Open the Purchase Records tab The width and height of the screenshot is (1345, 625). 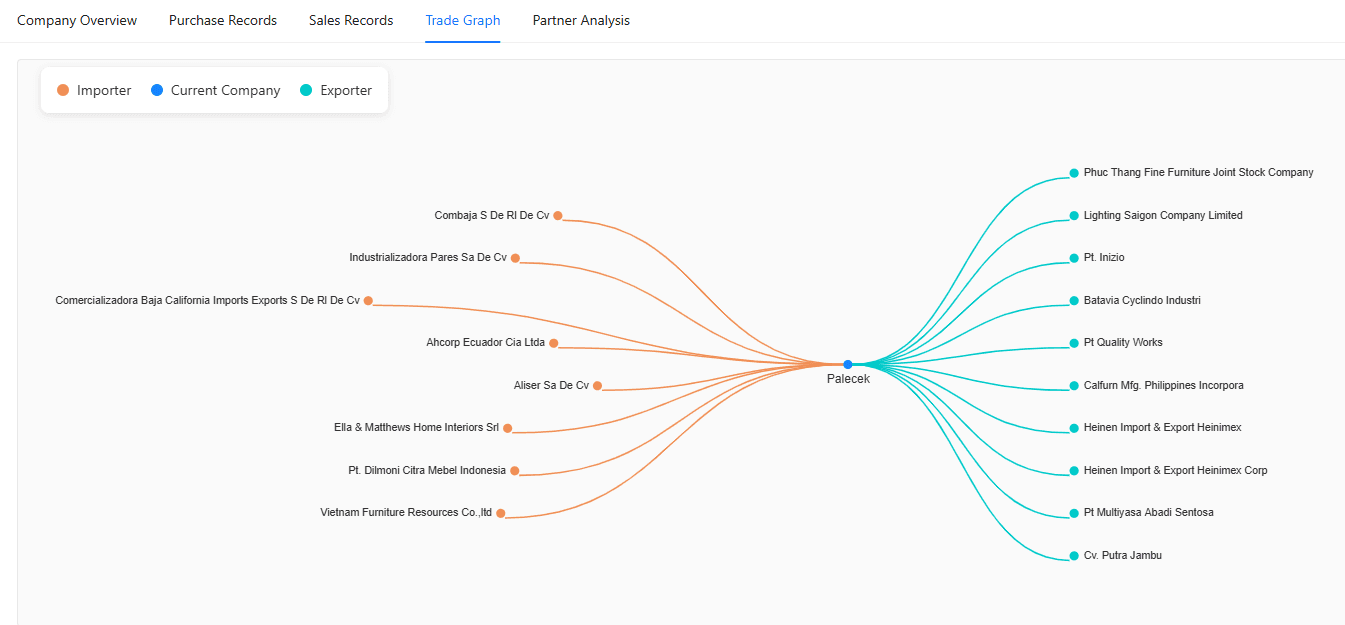coord(223,20)
